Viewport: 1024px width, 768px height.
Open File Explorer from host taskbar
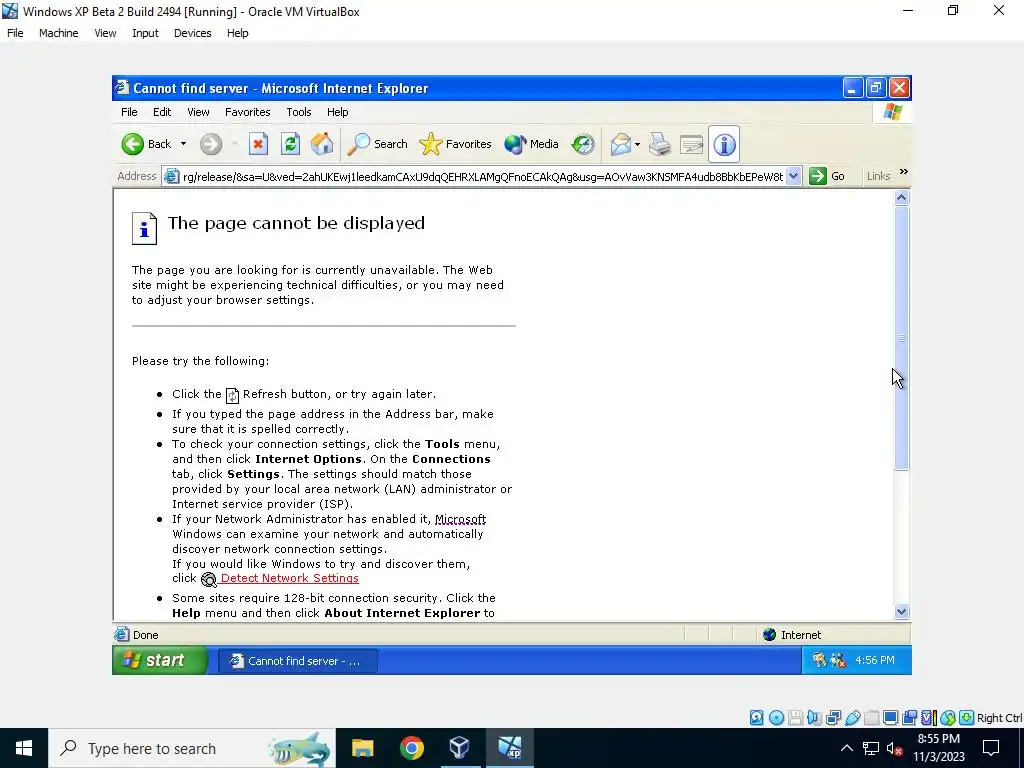362,748
